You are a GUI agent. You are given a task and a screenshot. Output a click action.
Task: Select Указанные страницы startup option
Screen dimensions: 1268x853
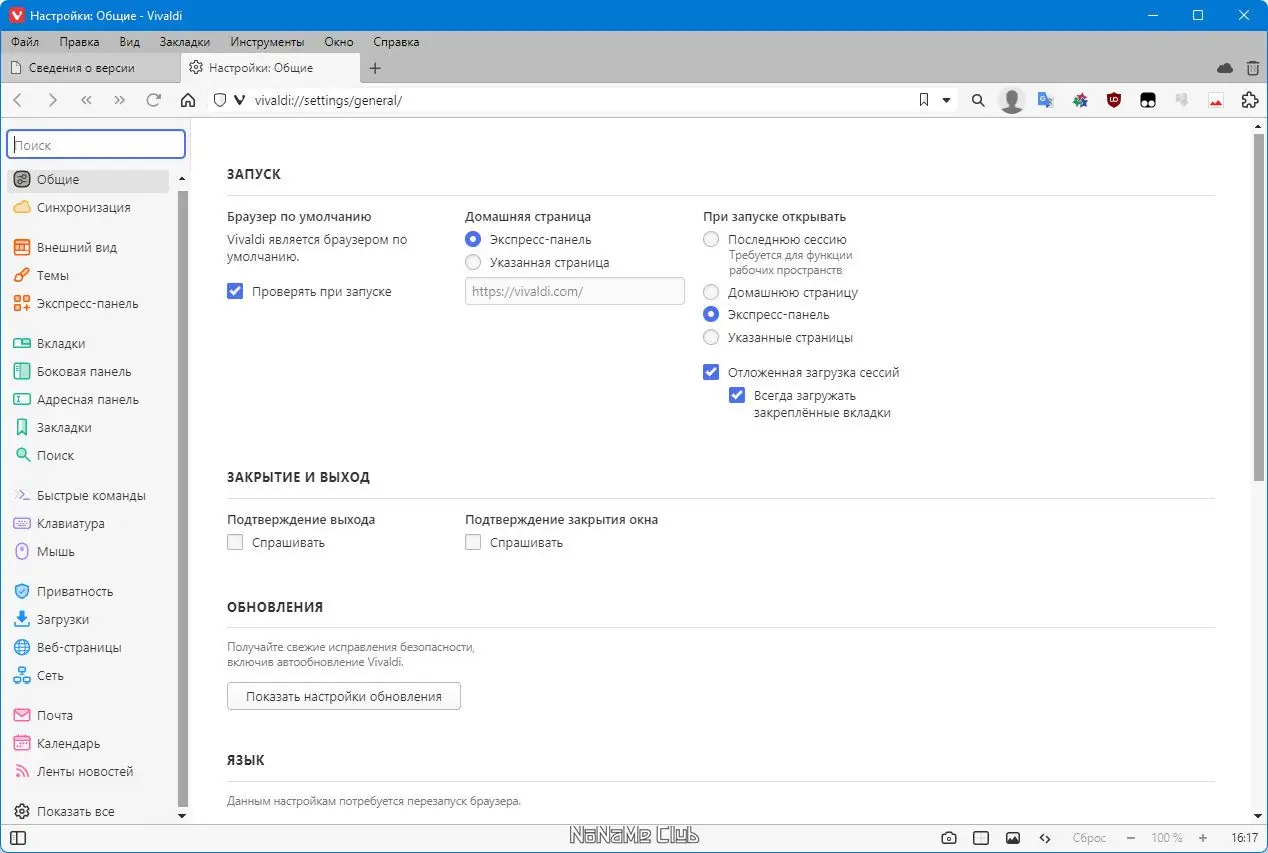pos(711,337)
